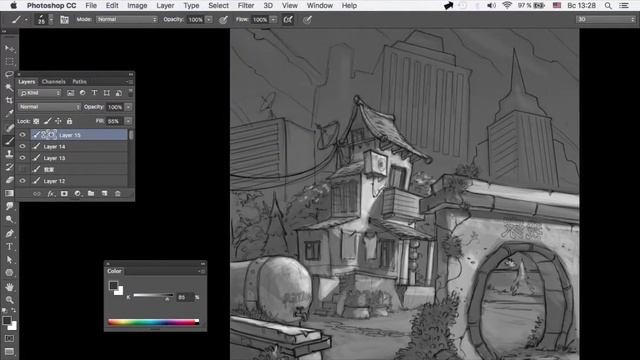Select the Brush tool in toolbox
The width and height of the screenshot is (640, 360).
[x=9, y=141]
